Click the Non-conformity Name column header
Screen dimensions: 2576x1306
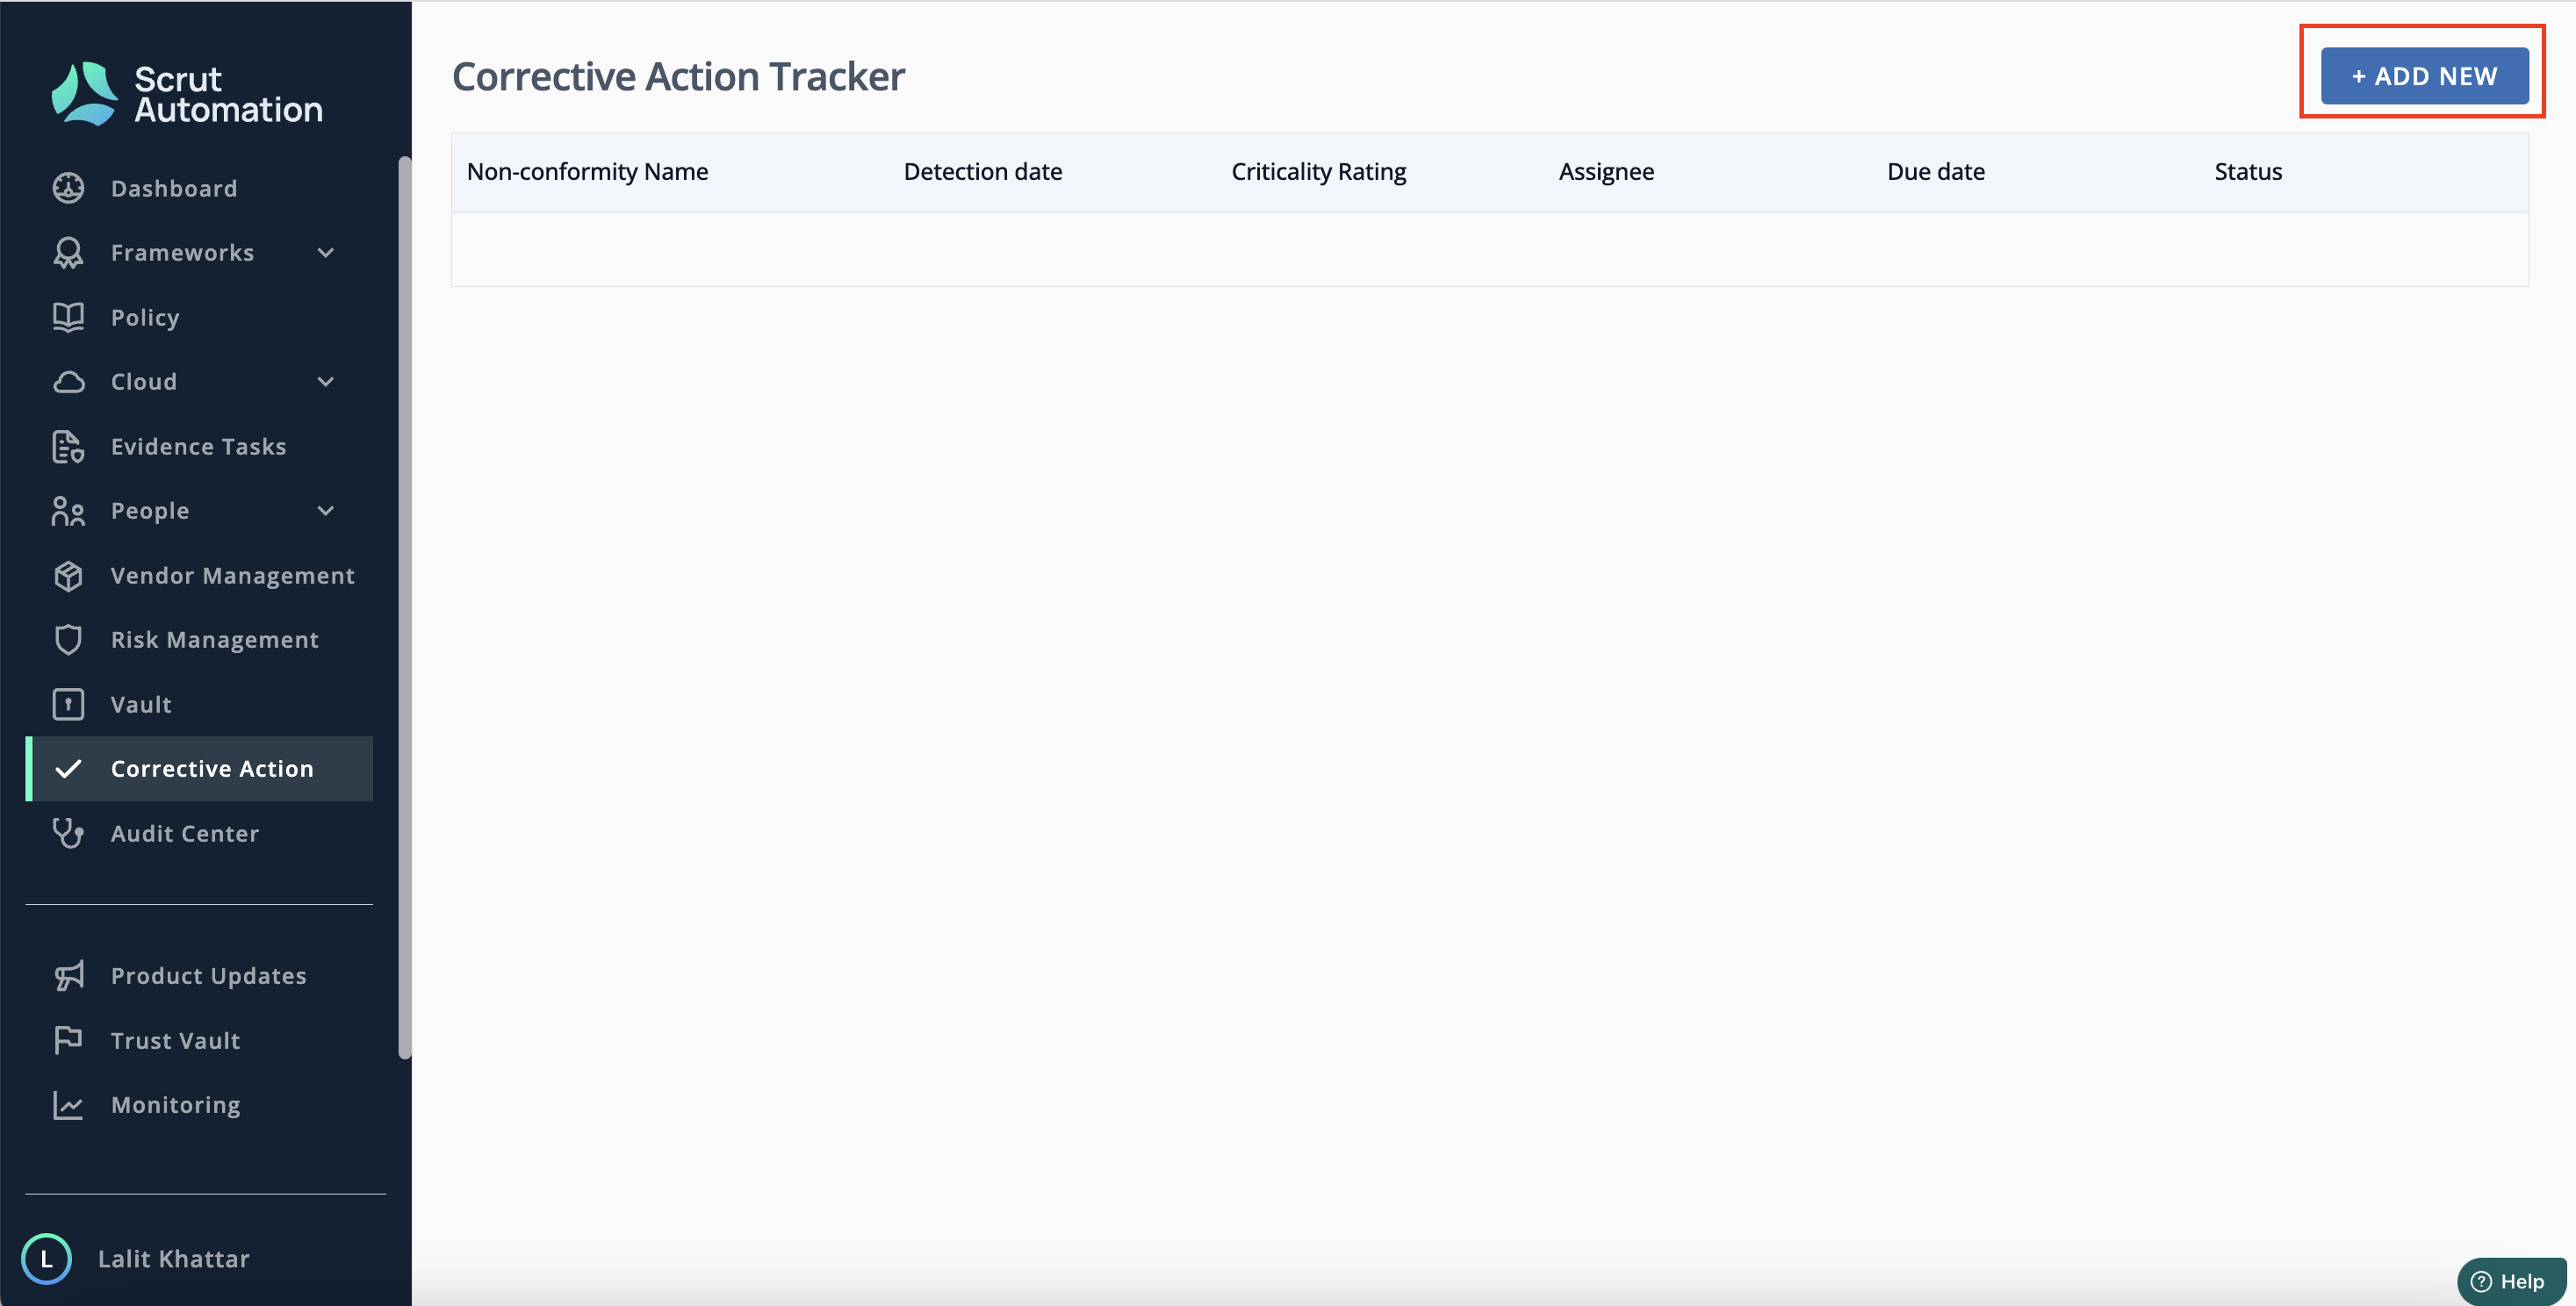click(x=587, y=171)
